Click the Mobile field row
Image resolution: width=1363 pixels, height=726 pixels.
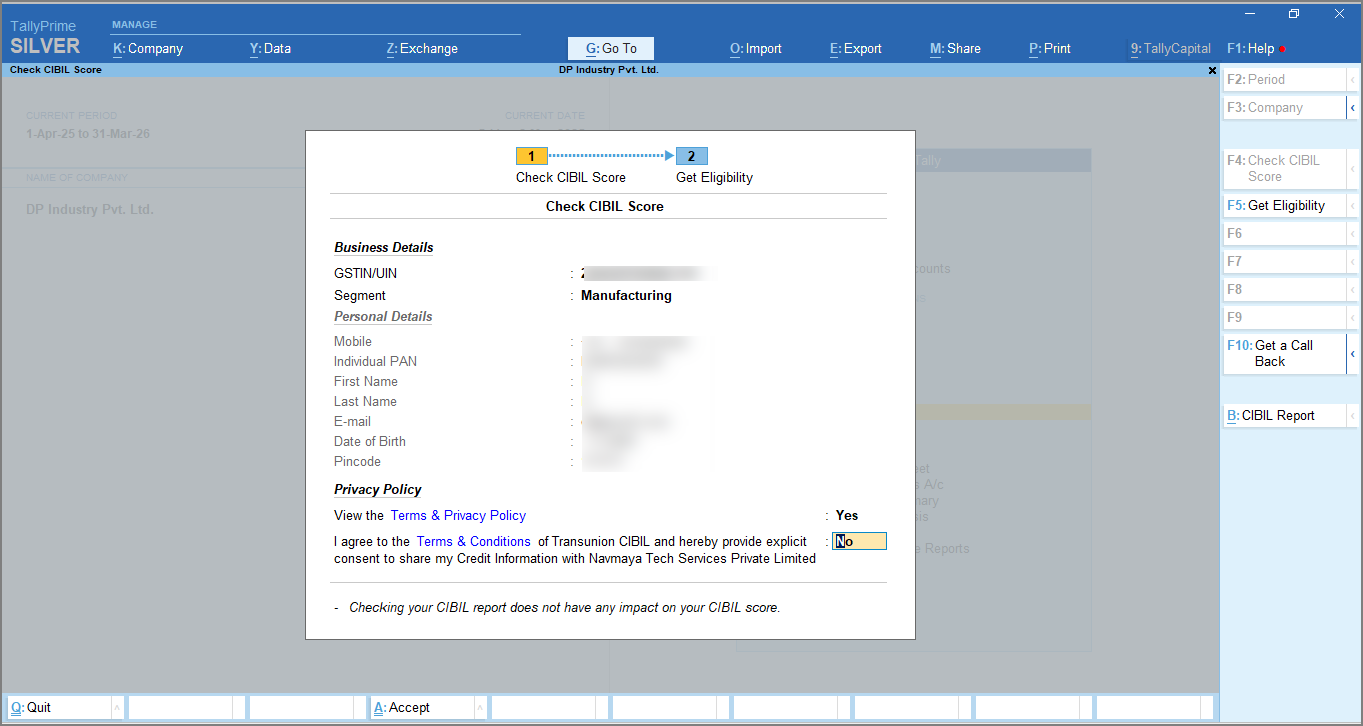pos(520,341)
